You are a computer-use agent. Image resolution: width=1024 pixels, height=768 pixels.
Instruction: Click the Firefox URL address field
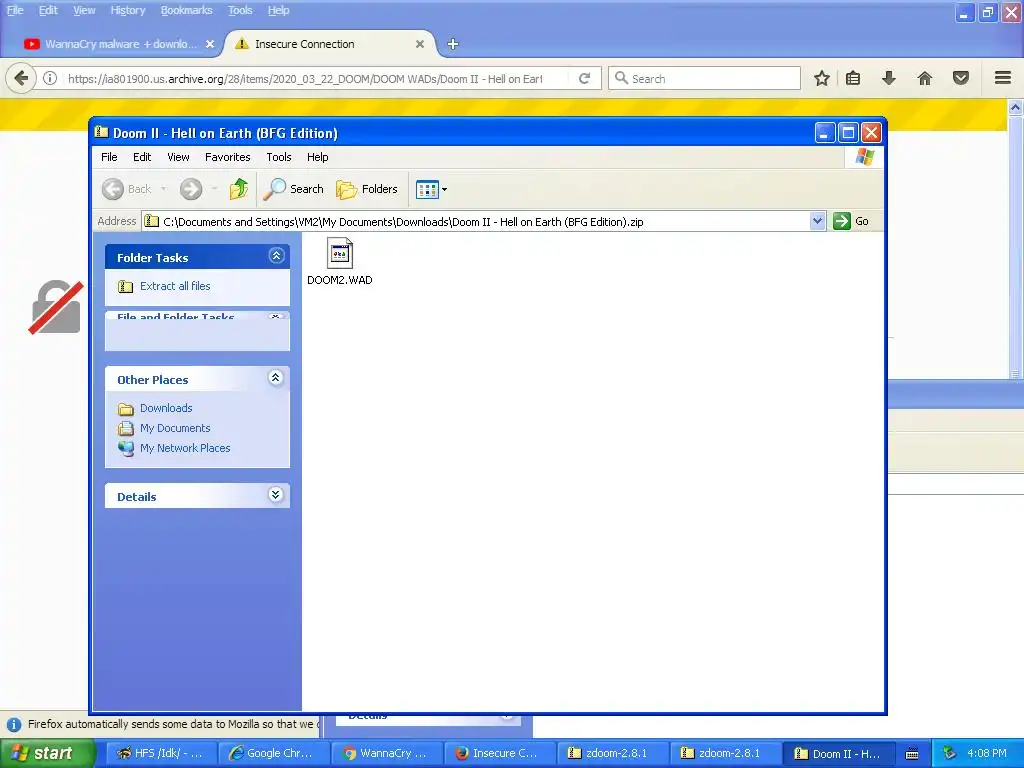[304, 79]
